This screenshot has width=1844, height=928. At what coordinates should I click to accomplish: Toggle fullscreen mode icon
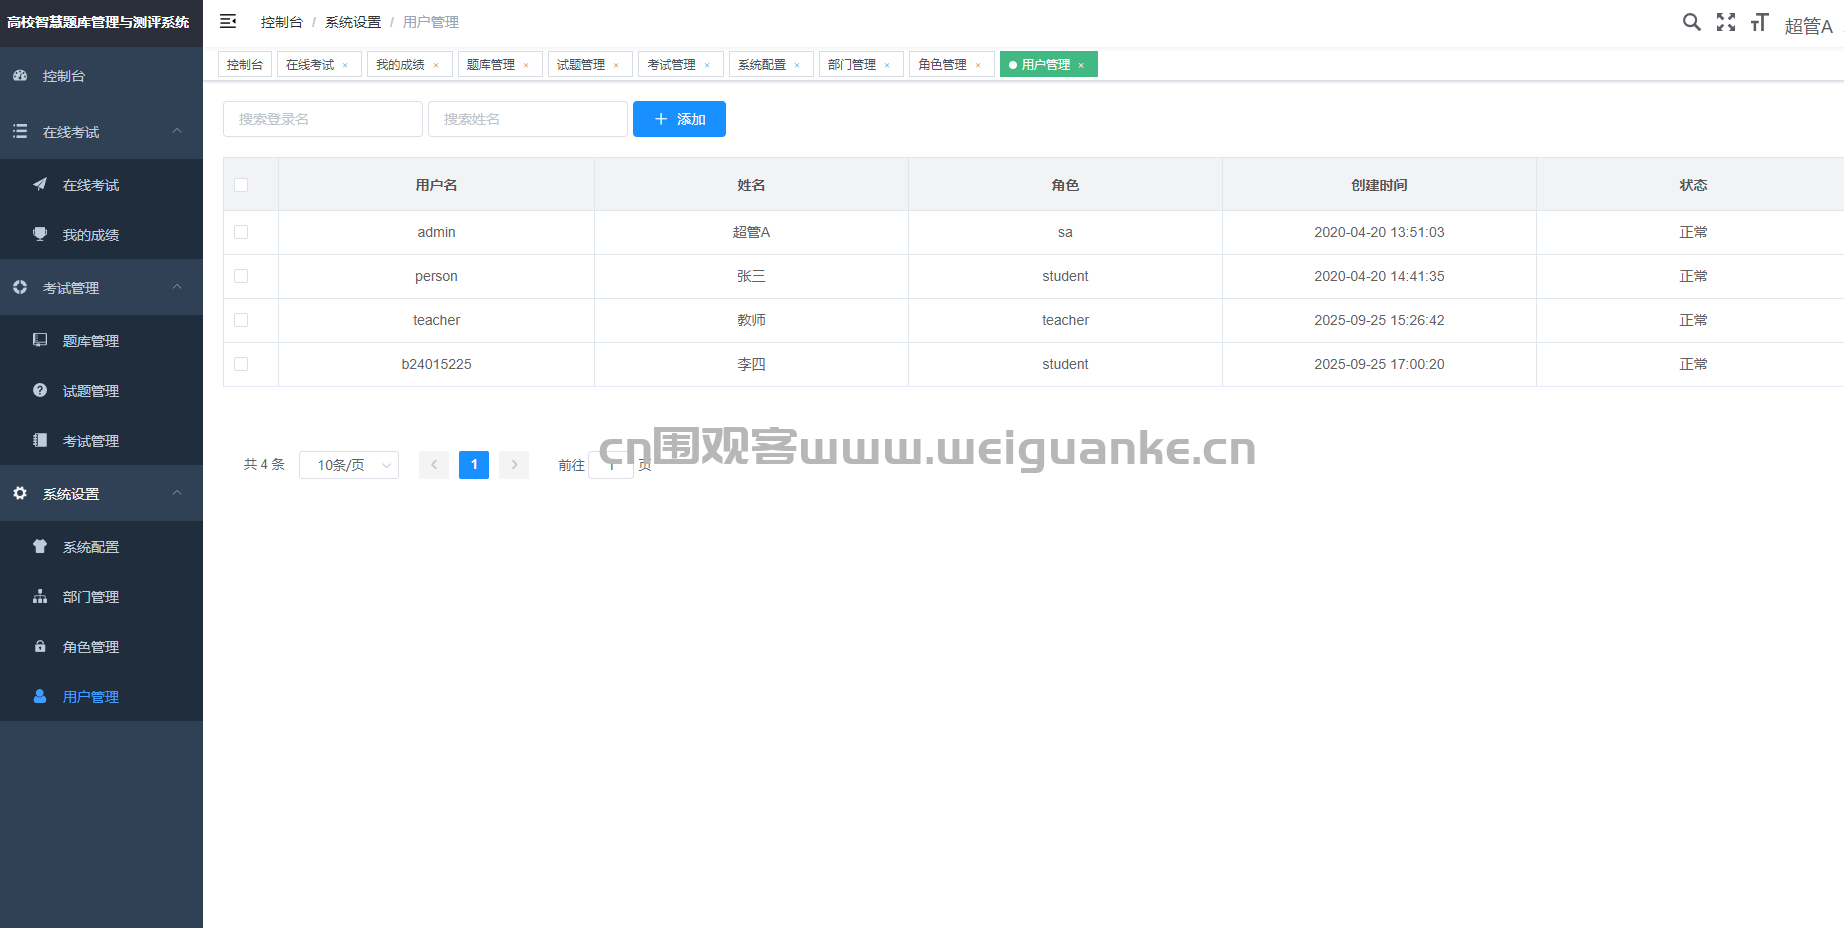(x=1726, y=22)
